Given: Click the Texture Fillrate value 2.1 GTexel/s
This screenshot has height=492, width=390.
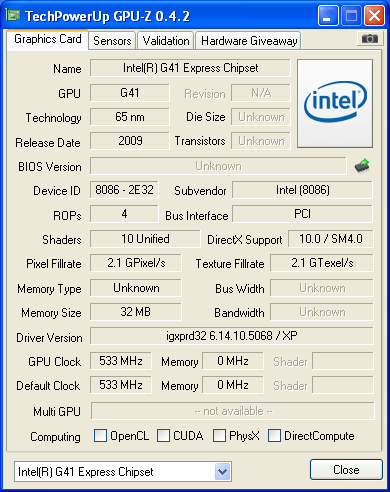Looking at the screenshot, I should pos(322,263).
